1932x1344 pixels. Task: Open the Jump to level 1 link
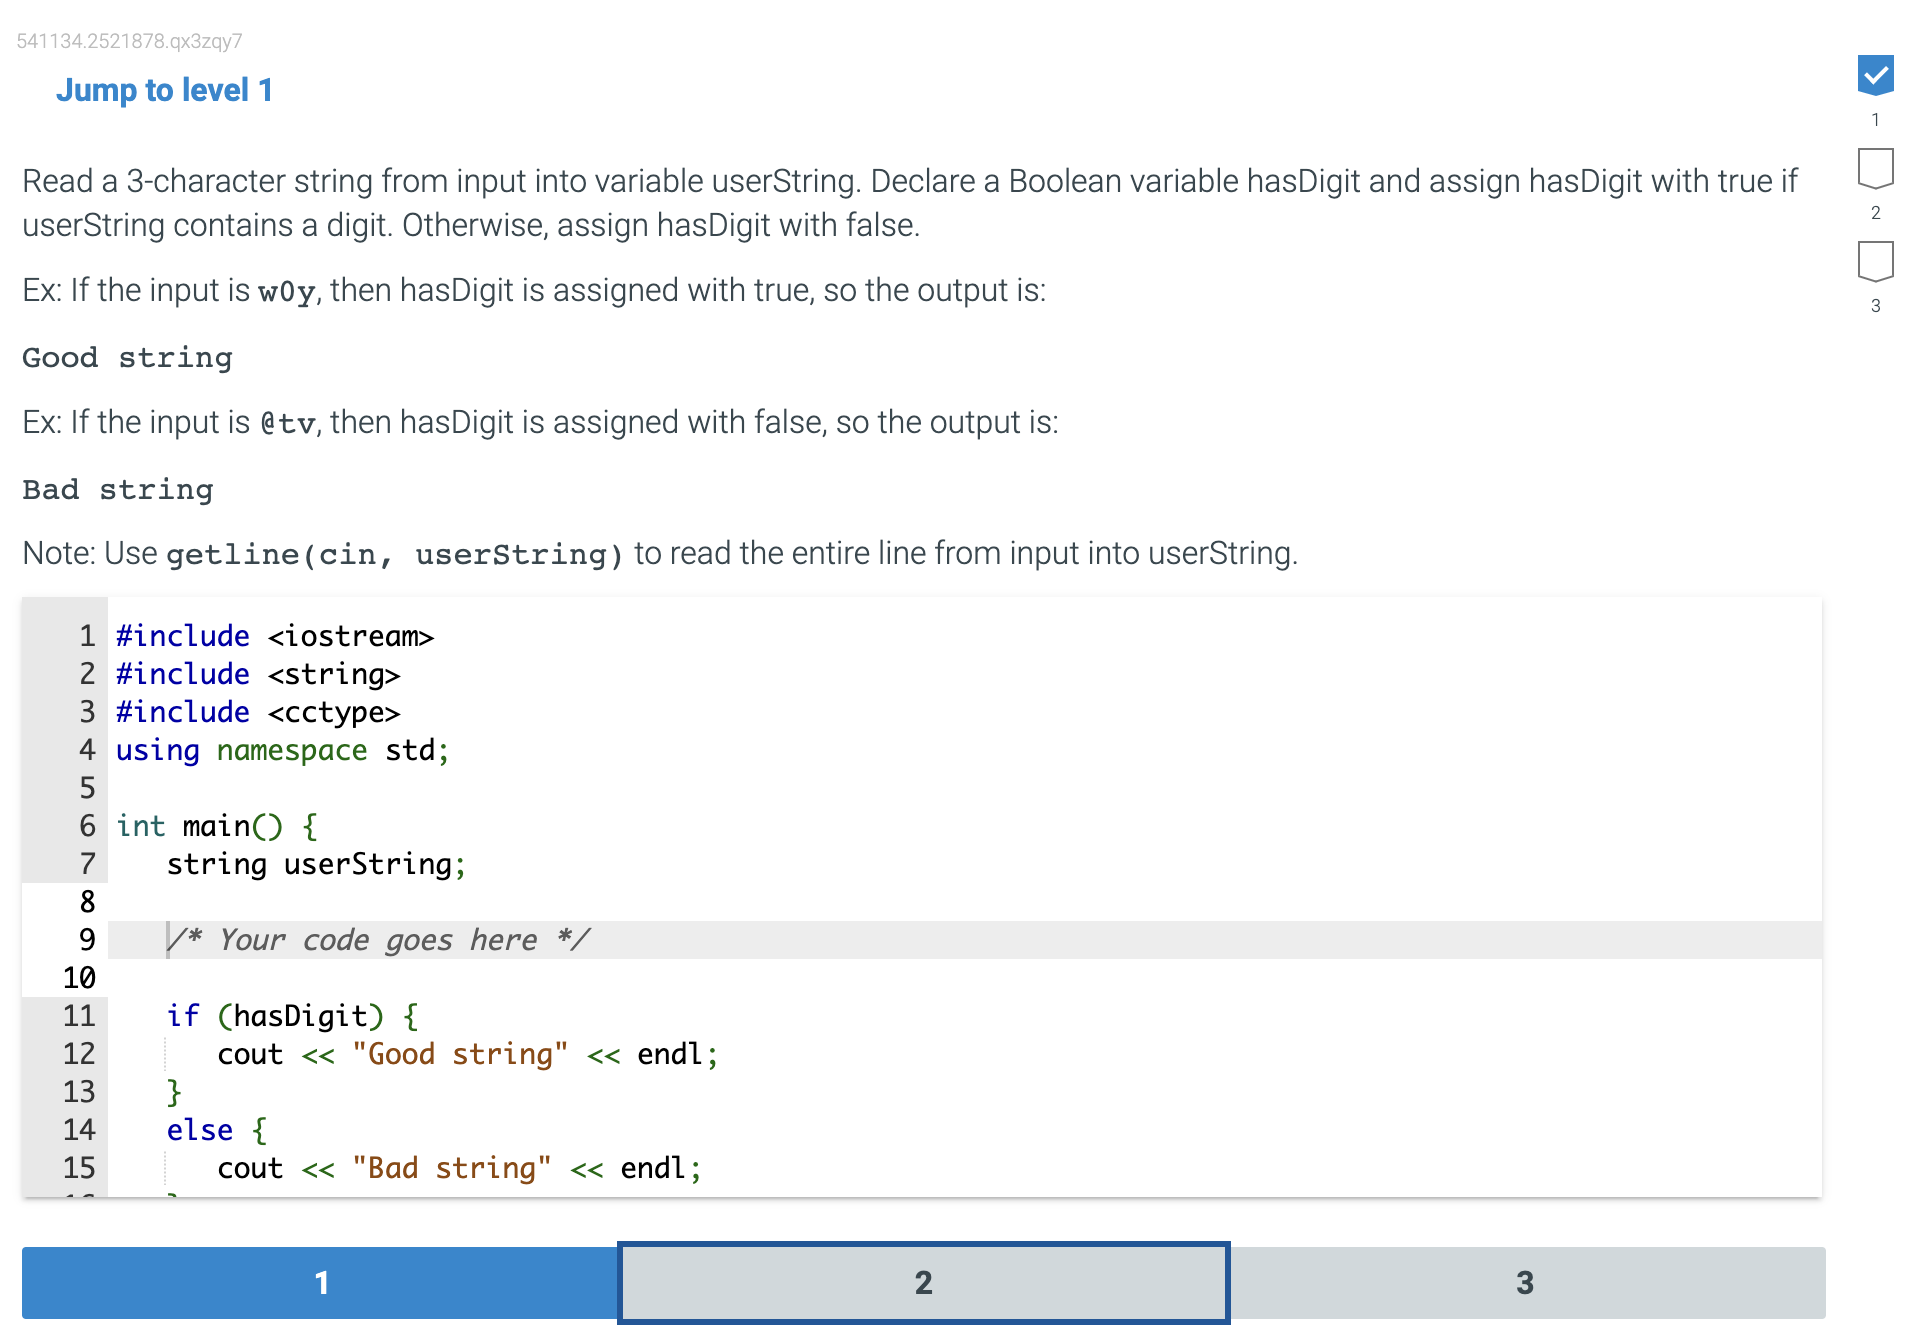[x=163, y=90]
